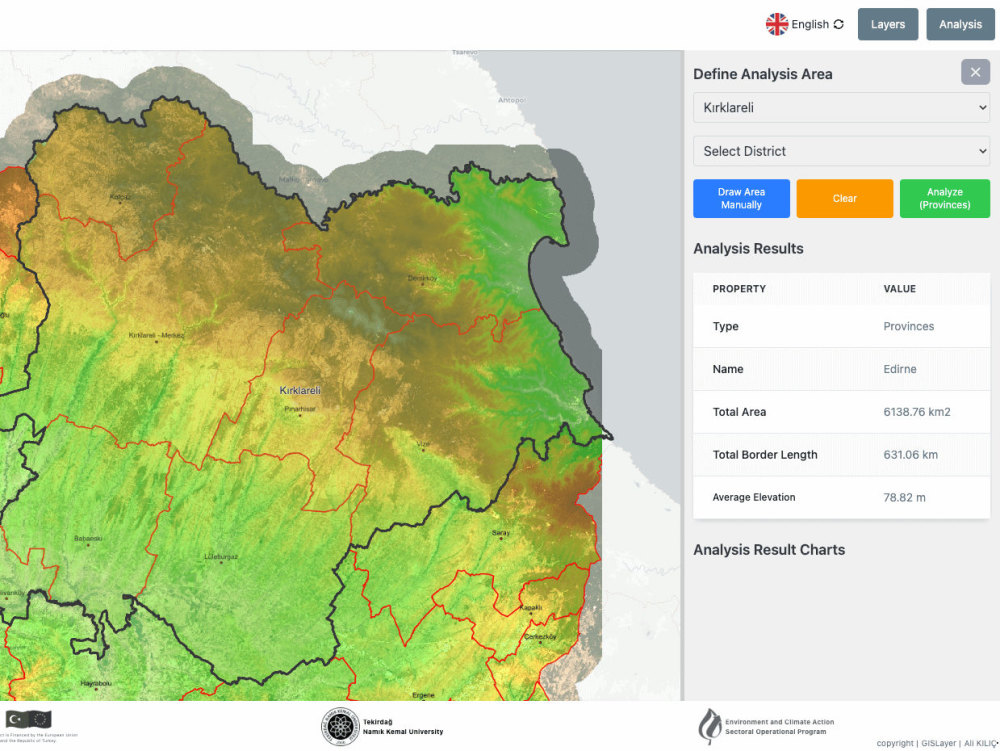
Task: Open the Layers panel
Action: 888,24
